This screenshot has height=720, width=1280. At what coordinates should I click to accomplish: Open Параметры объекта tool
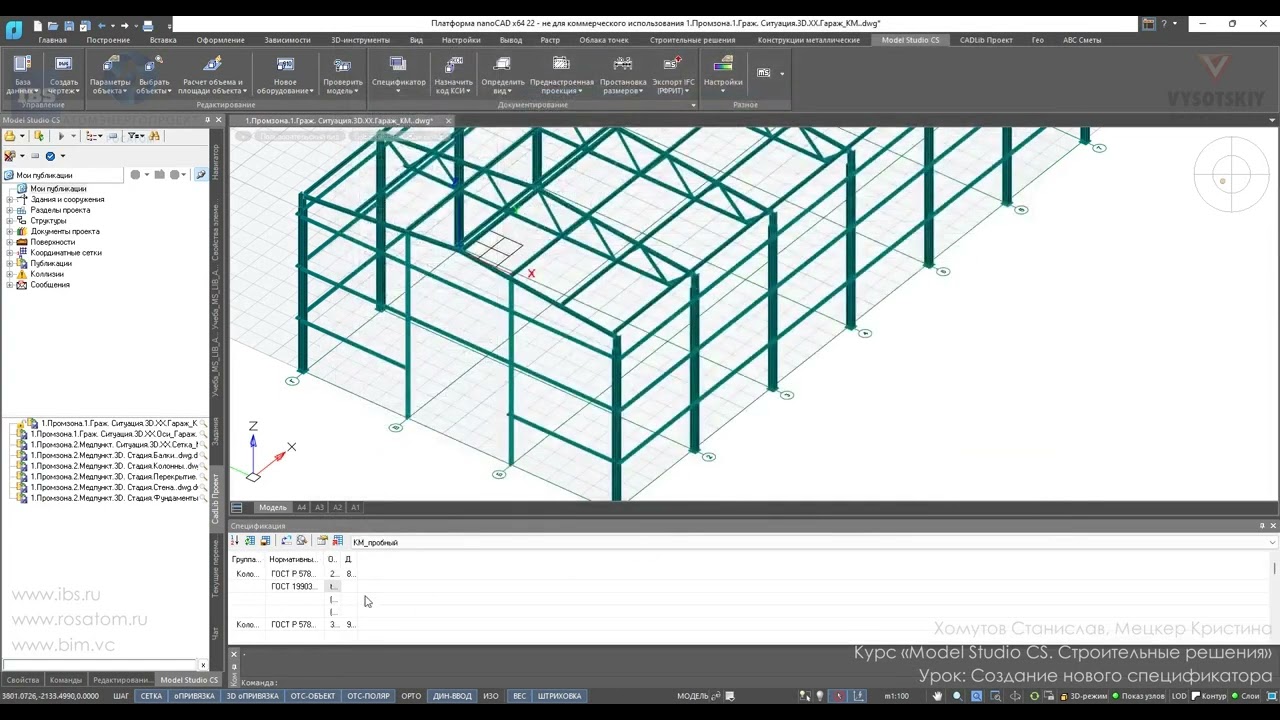(110, 74)
